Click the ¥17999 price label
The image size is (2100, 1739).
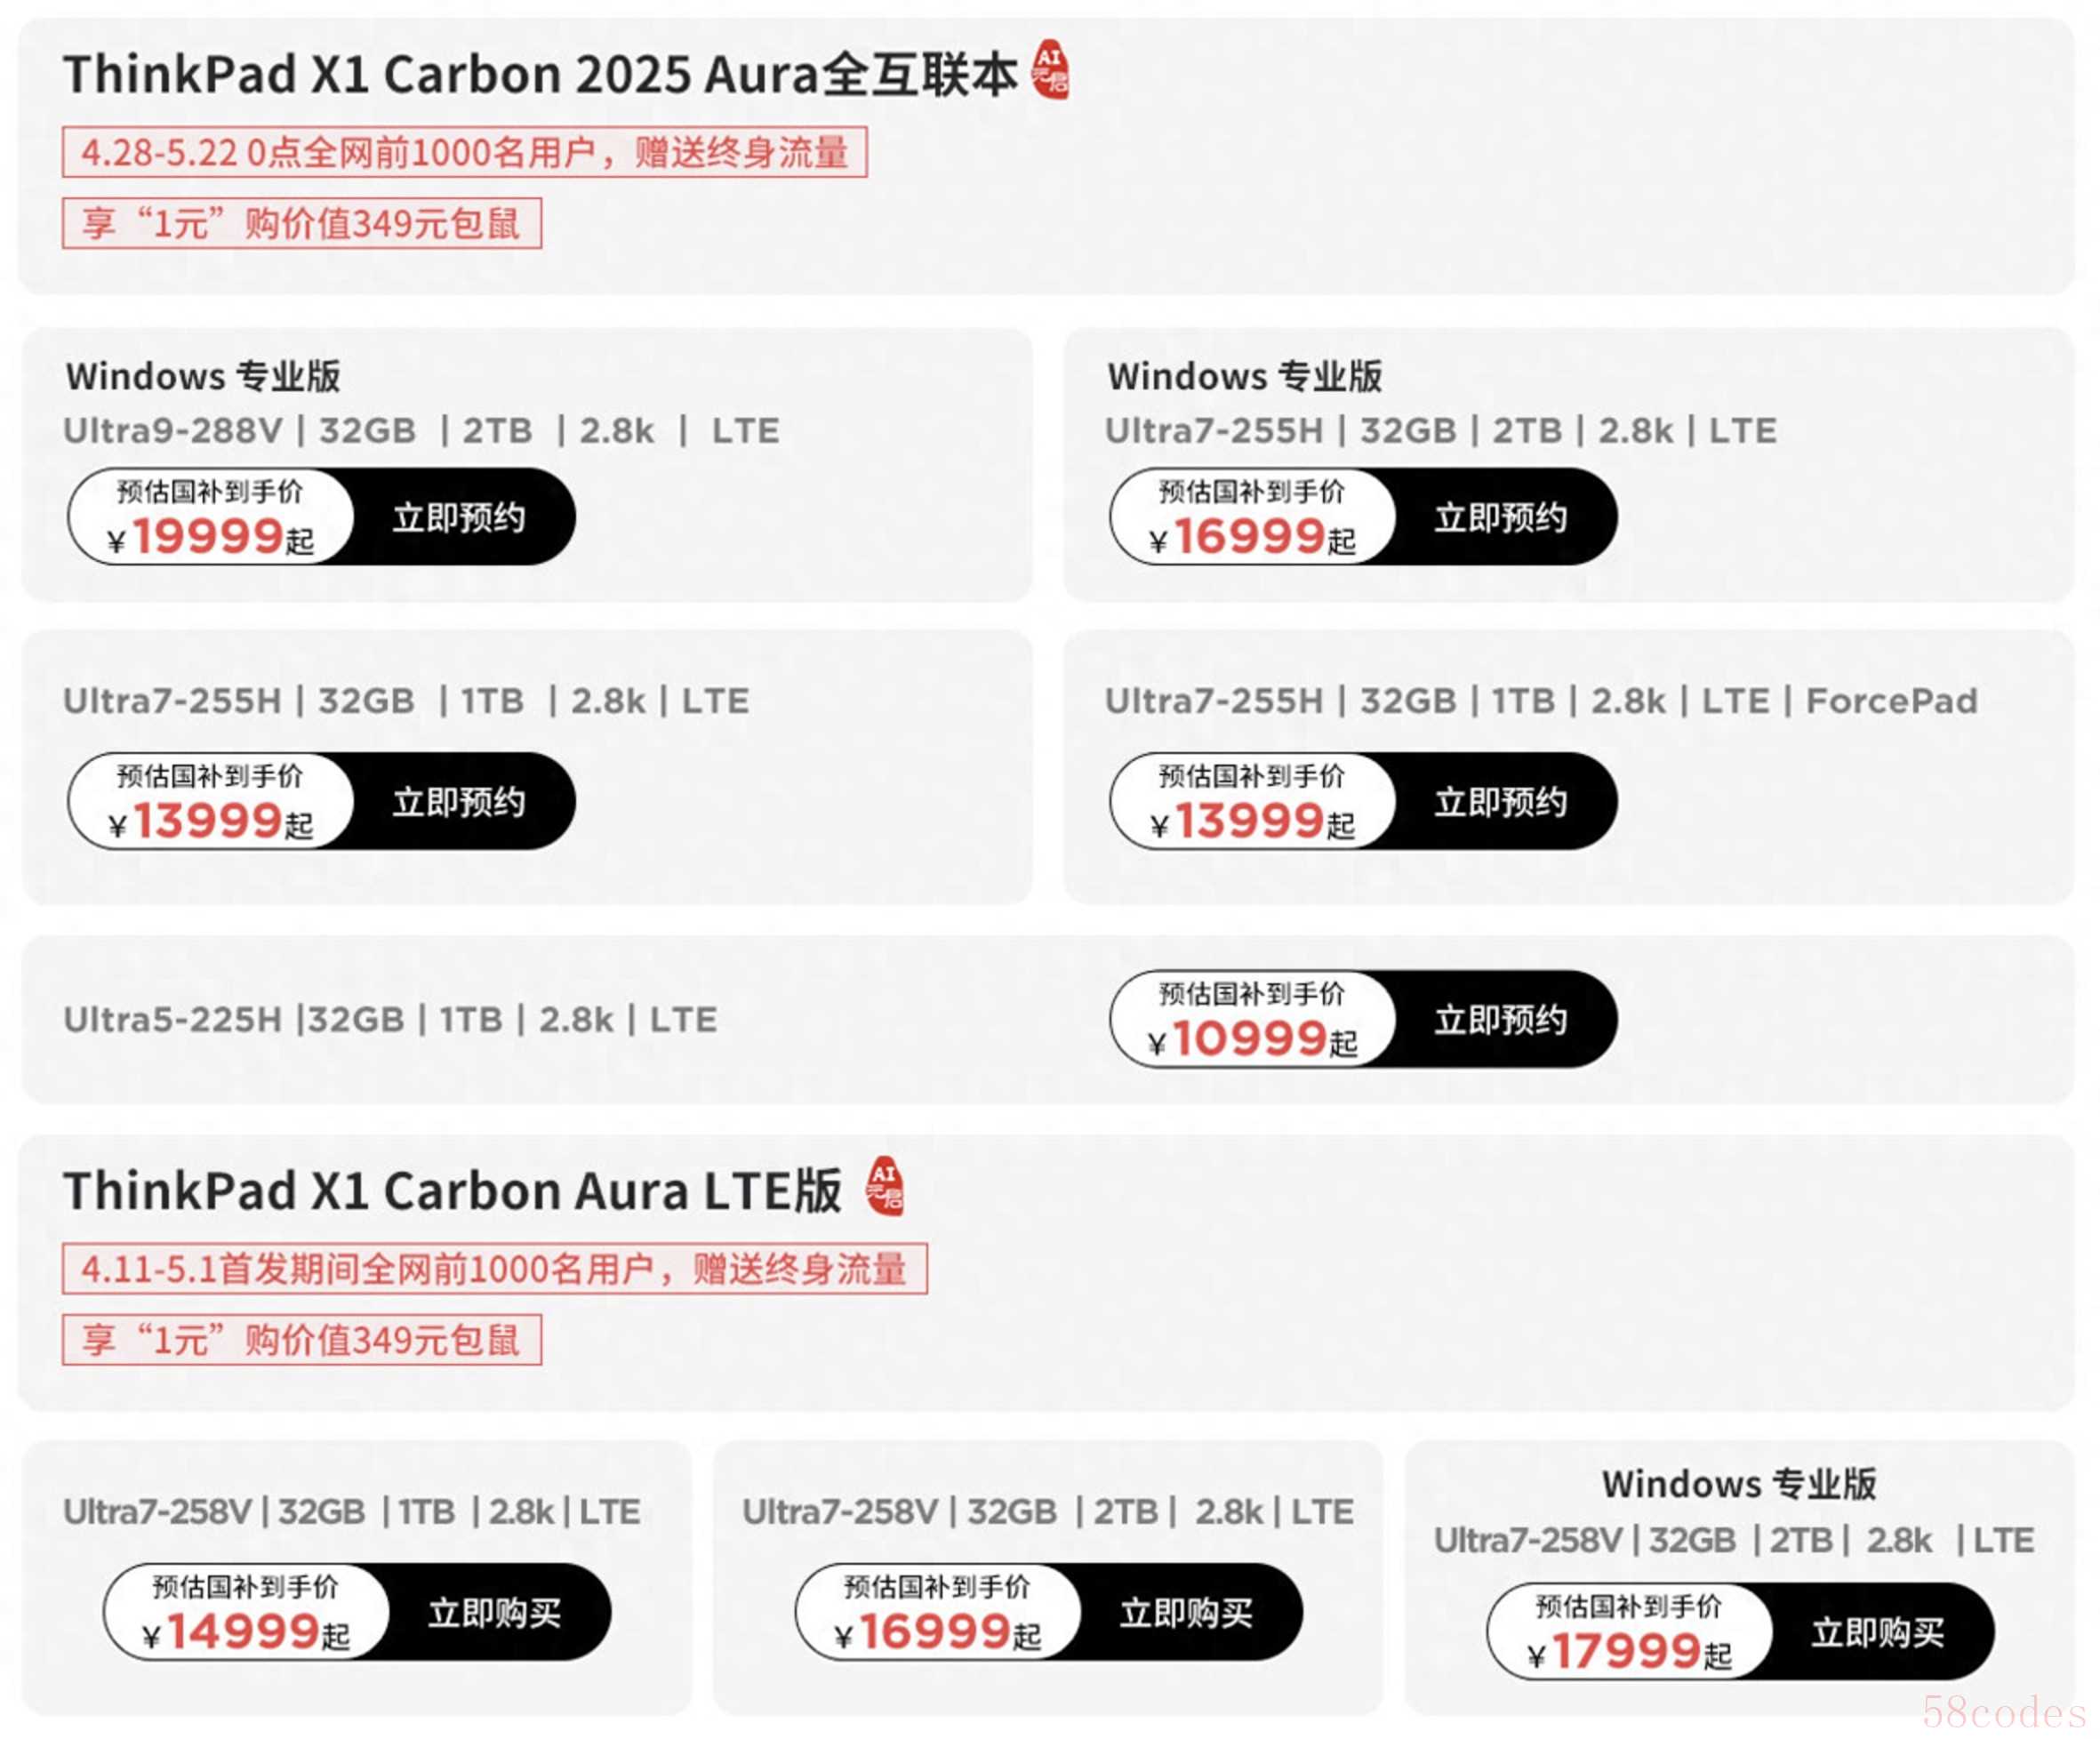point(1630,1650)
